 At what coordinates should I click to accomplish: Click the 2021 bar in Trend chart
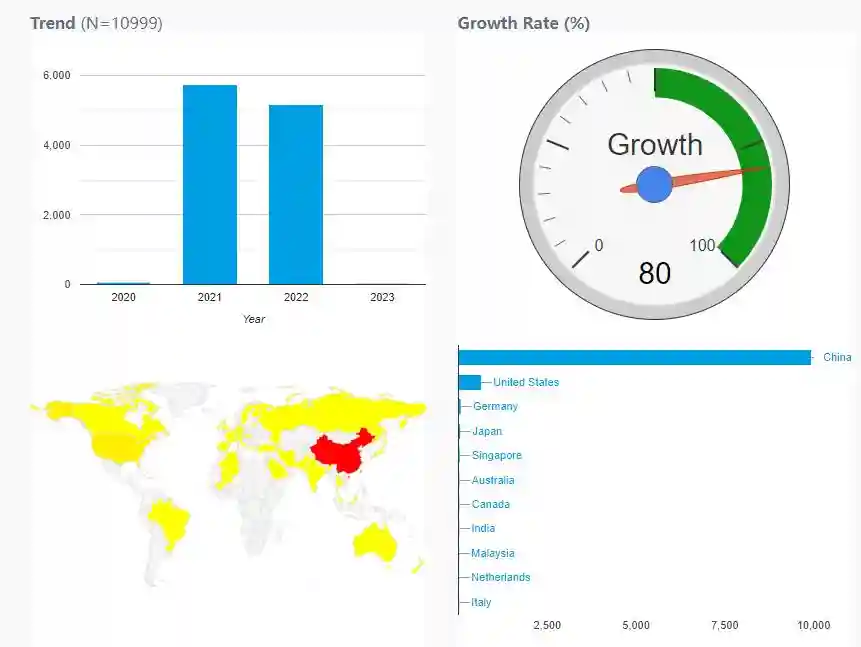point(210,185)
